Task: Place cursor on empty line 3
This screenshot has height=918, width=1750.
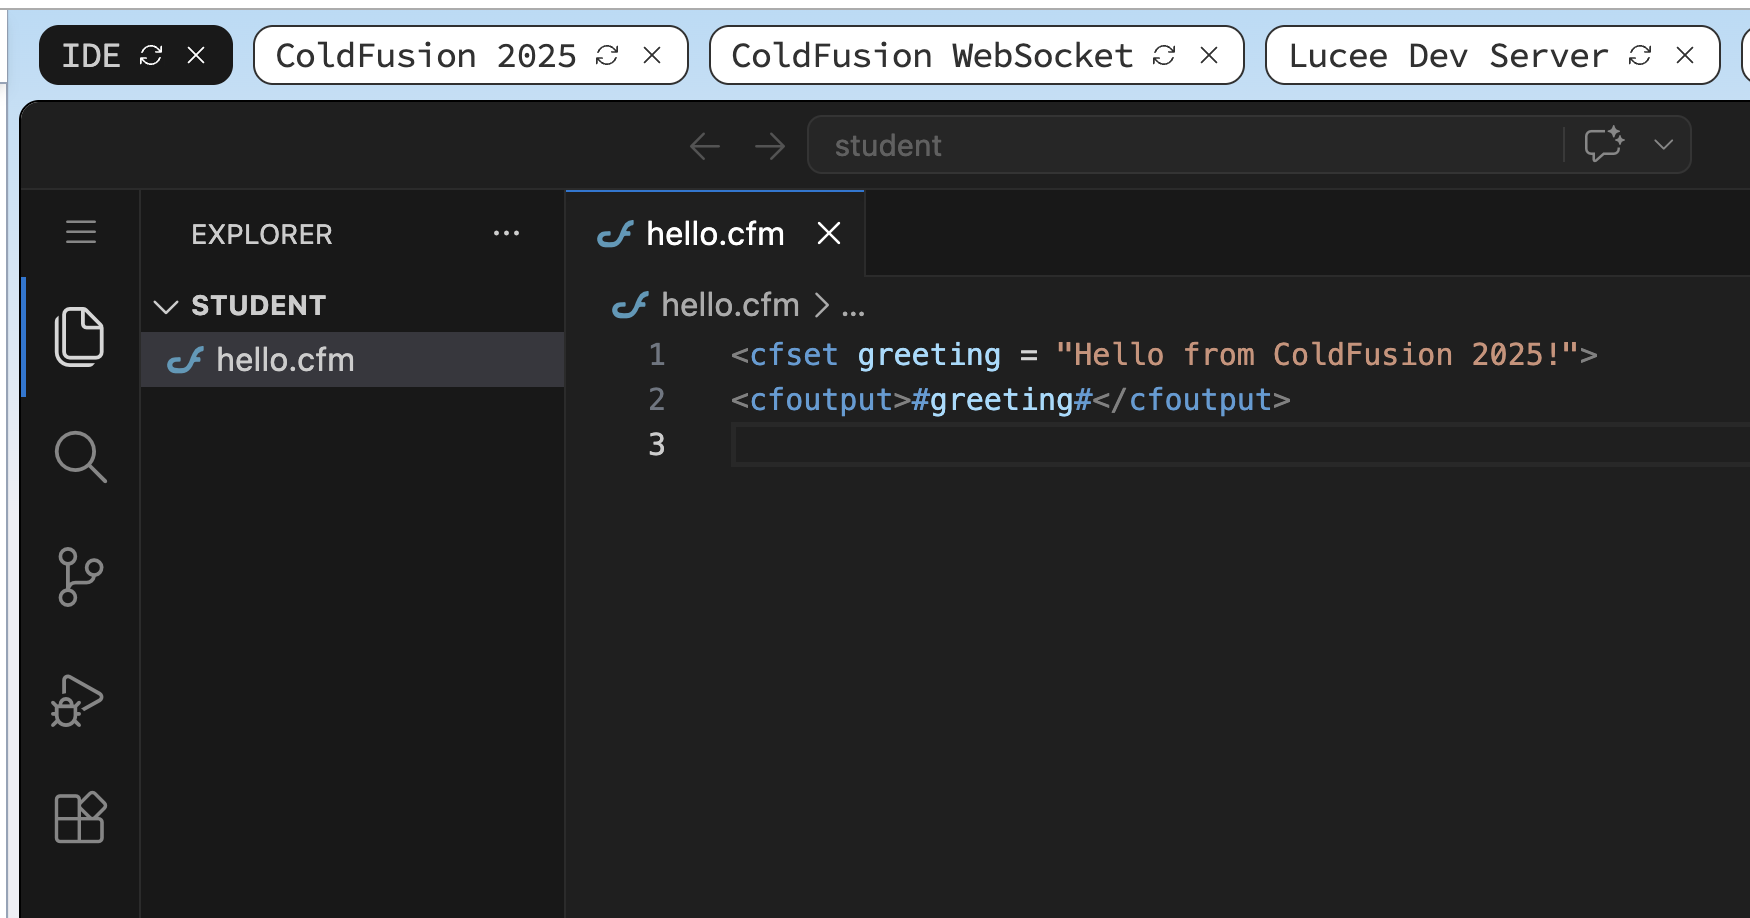Action: (x=1240, y=445)
